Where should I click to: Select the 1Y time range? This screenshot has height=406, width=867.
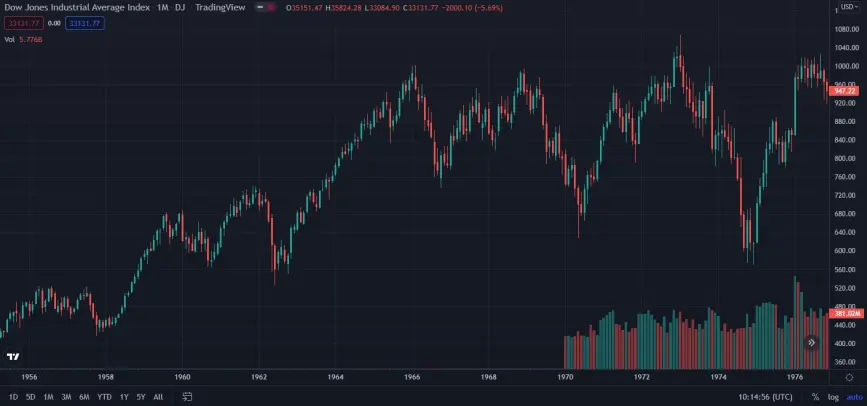click(x=124, y=397)
